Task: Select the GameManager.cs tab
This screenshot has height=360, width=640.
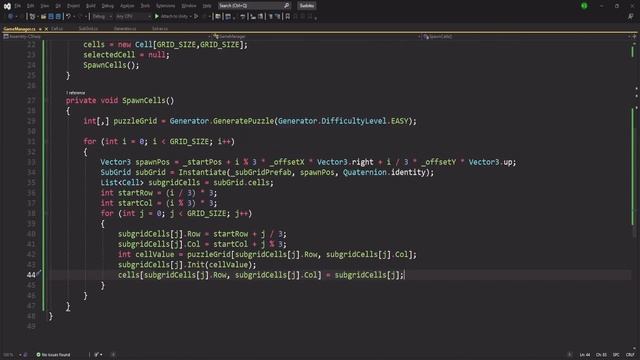Action: tap(19, 29)
